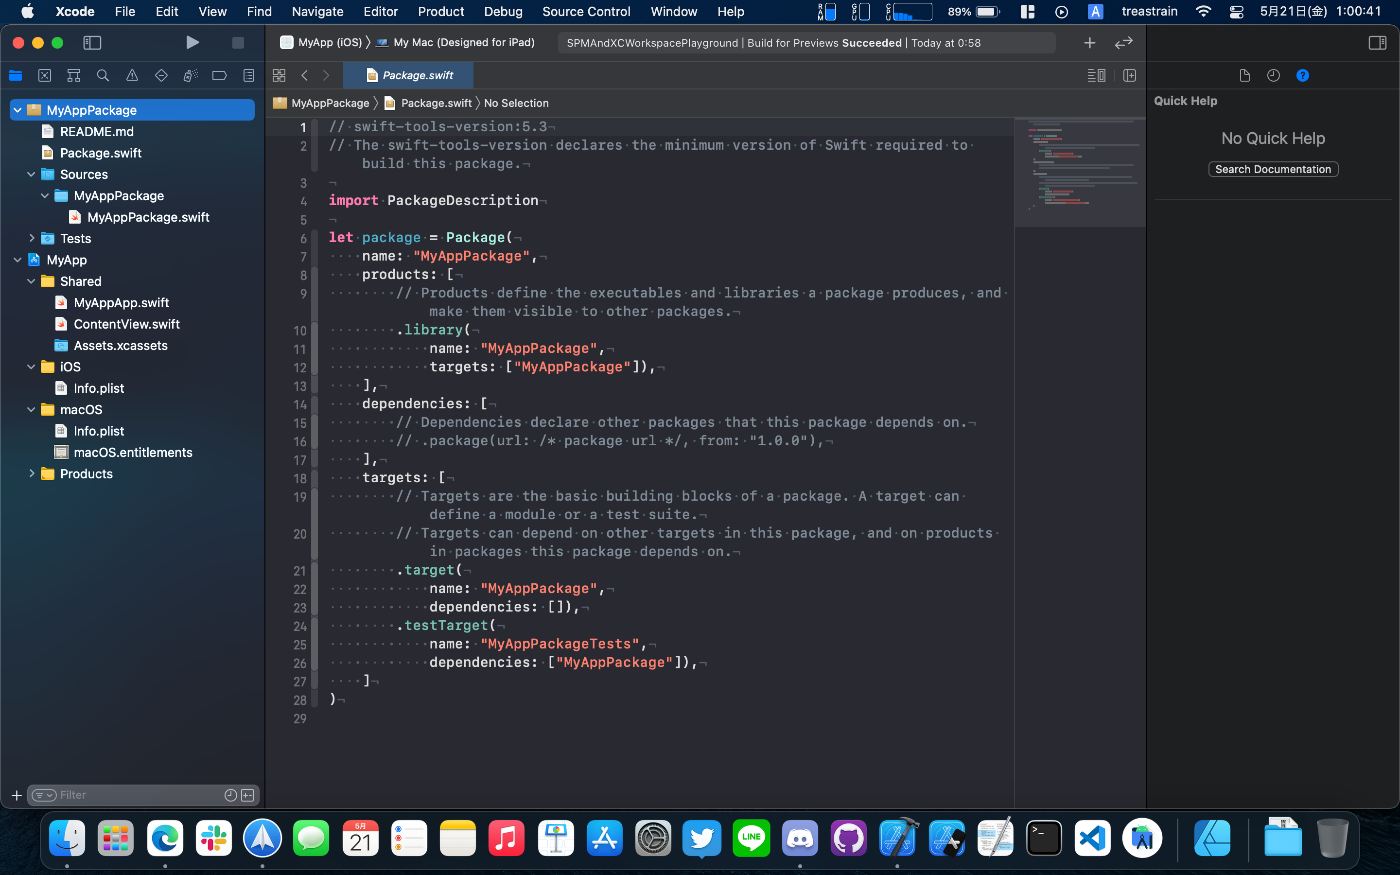Show the Symbol navigator

click(x=73, y=75)
